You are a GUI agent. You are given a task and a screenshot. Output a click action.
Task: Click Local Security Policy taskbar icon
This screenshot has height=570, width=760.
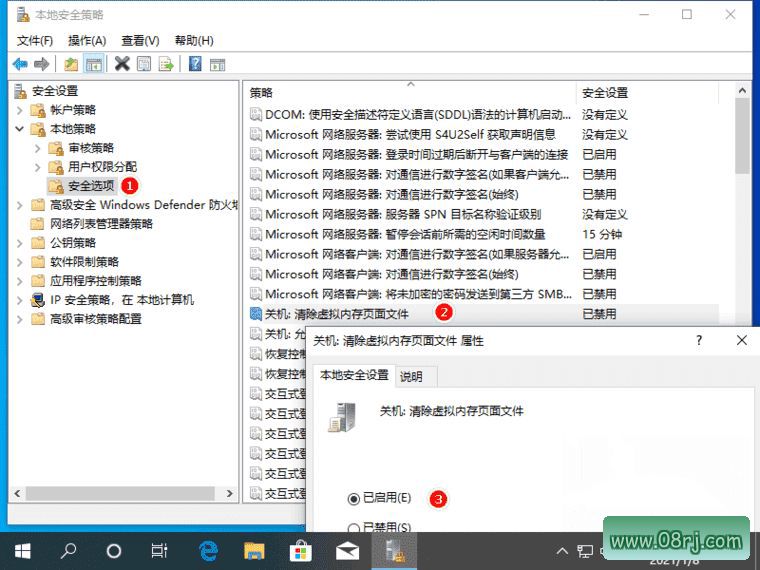[x=394, y=551]
